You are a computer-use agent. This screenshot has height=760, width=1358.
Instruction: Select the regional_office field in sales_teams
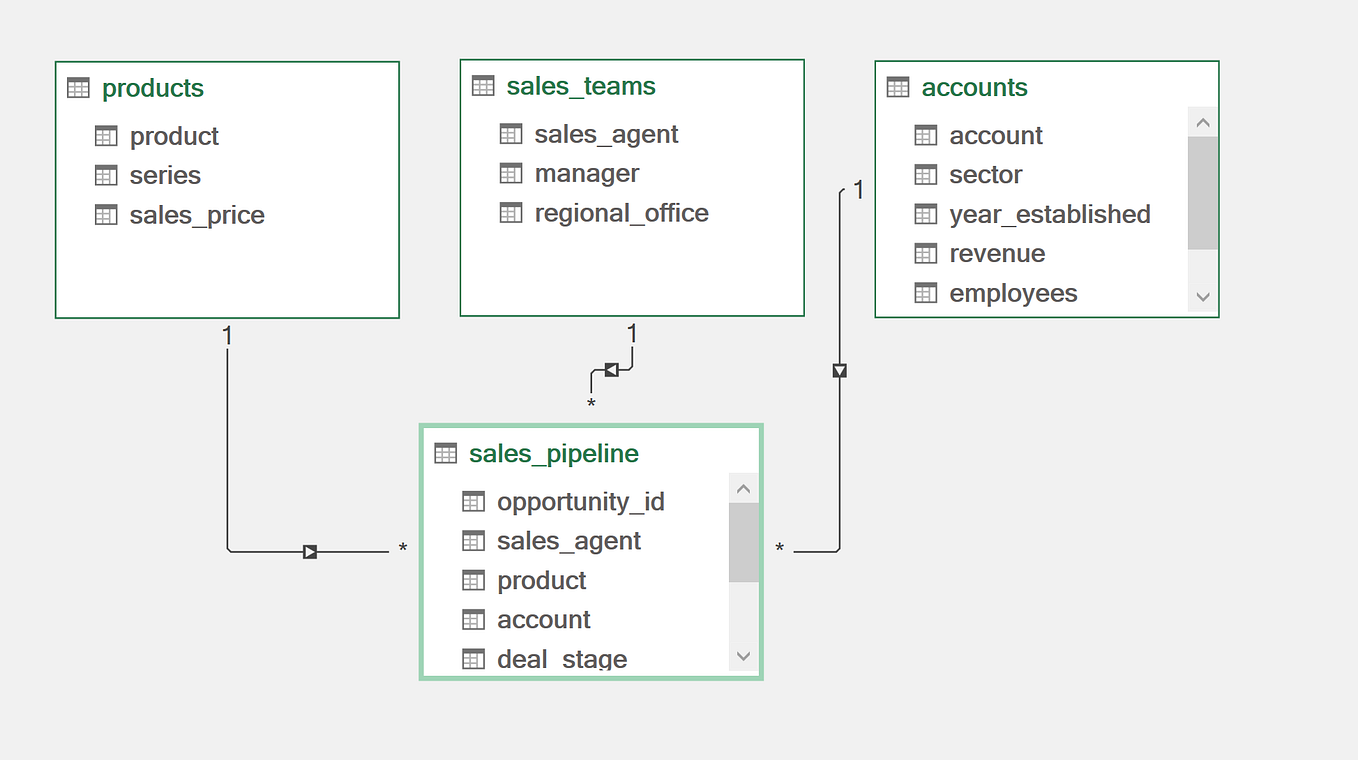[621, 213]
